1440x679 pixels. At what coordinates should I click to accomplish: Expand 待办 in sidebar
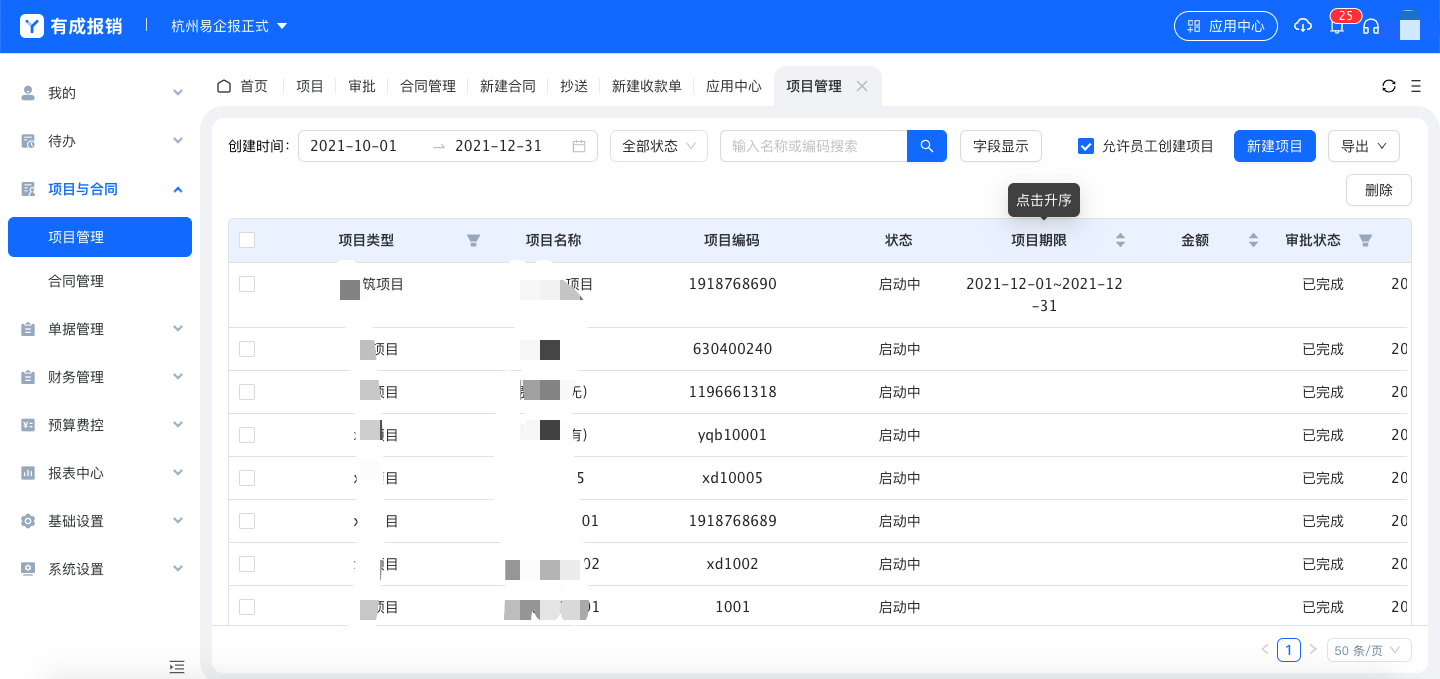coord(100,141)
